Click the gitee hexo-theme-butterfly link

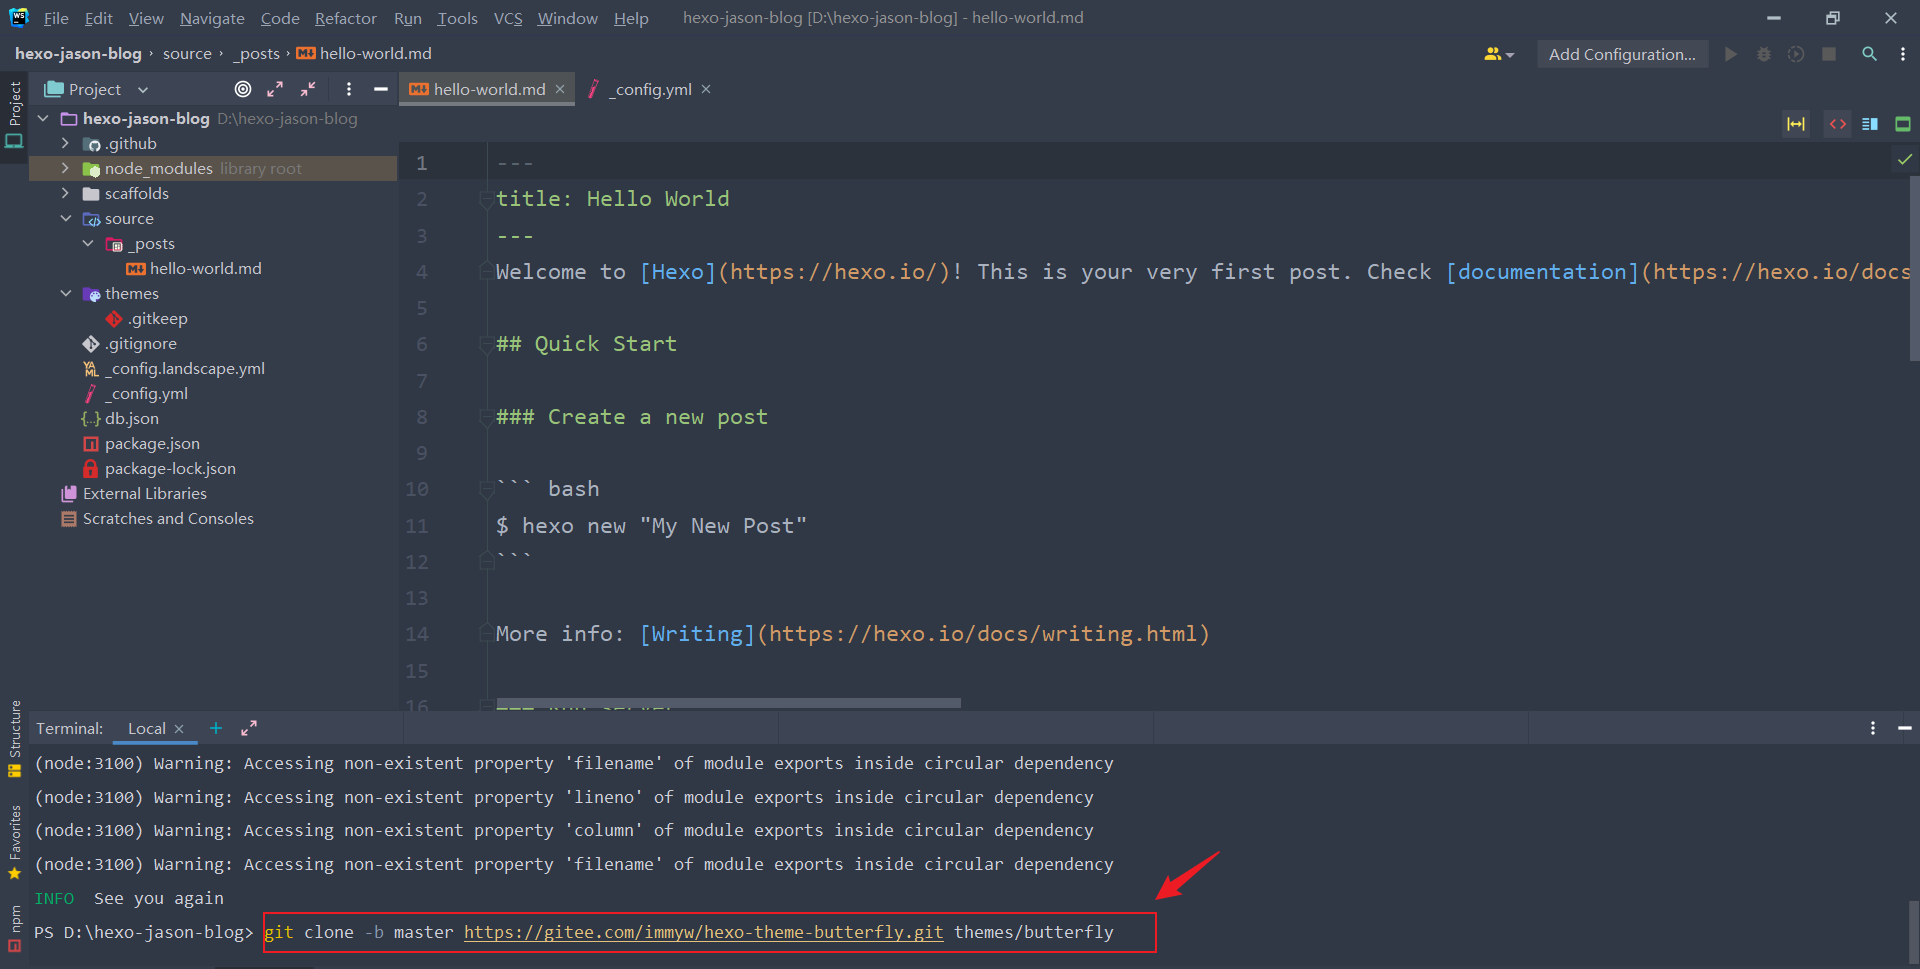click(x=704, y=932)
